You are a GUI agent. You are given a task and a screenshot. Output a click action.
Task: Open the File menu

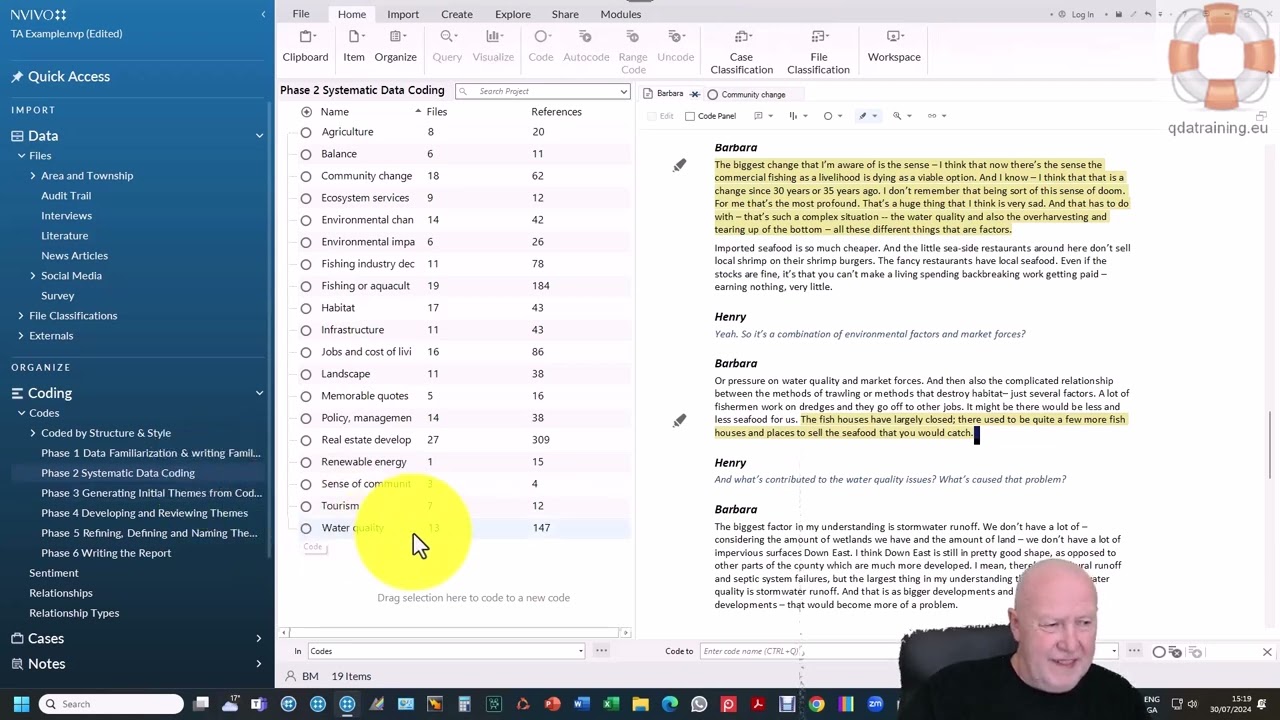coord(301,14)
